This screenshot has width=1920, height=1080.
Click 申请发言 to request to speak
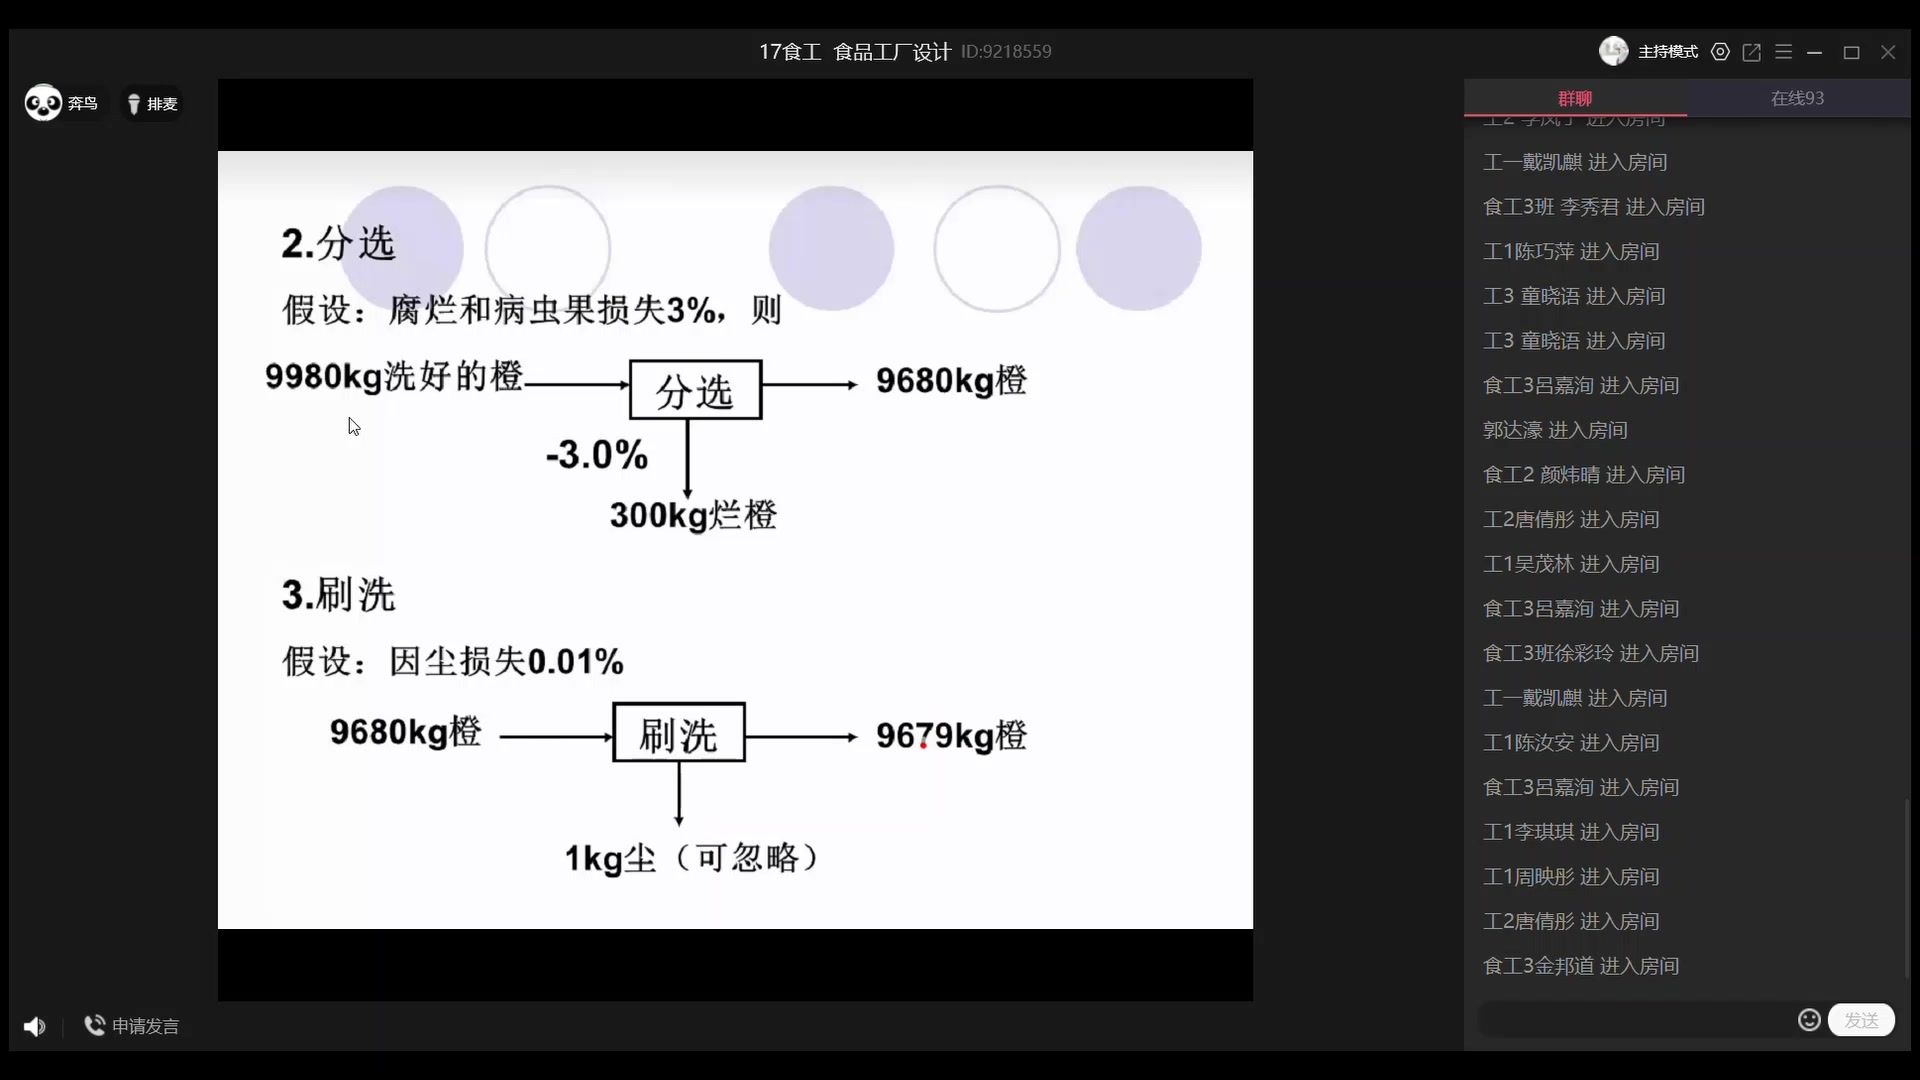point(132,1026)
